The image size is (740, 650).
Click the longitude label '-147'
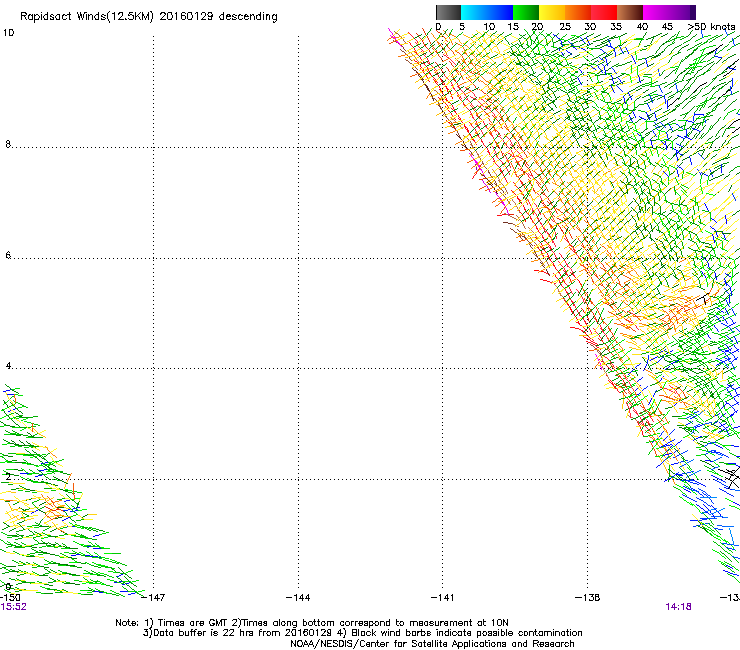click(153, 598)
